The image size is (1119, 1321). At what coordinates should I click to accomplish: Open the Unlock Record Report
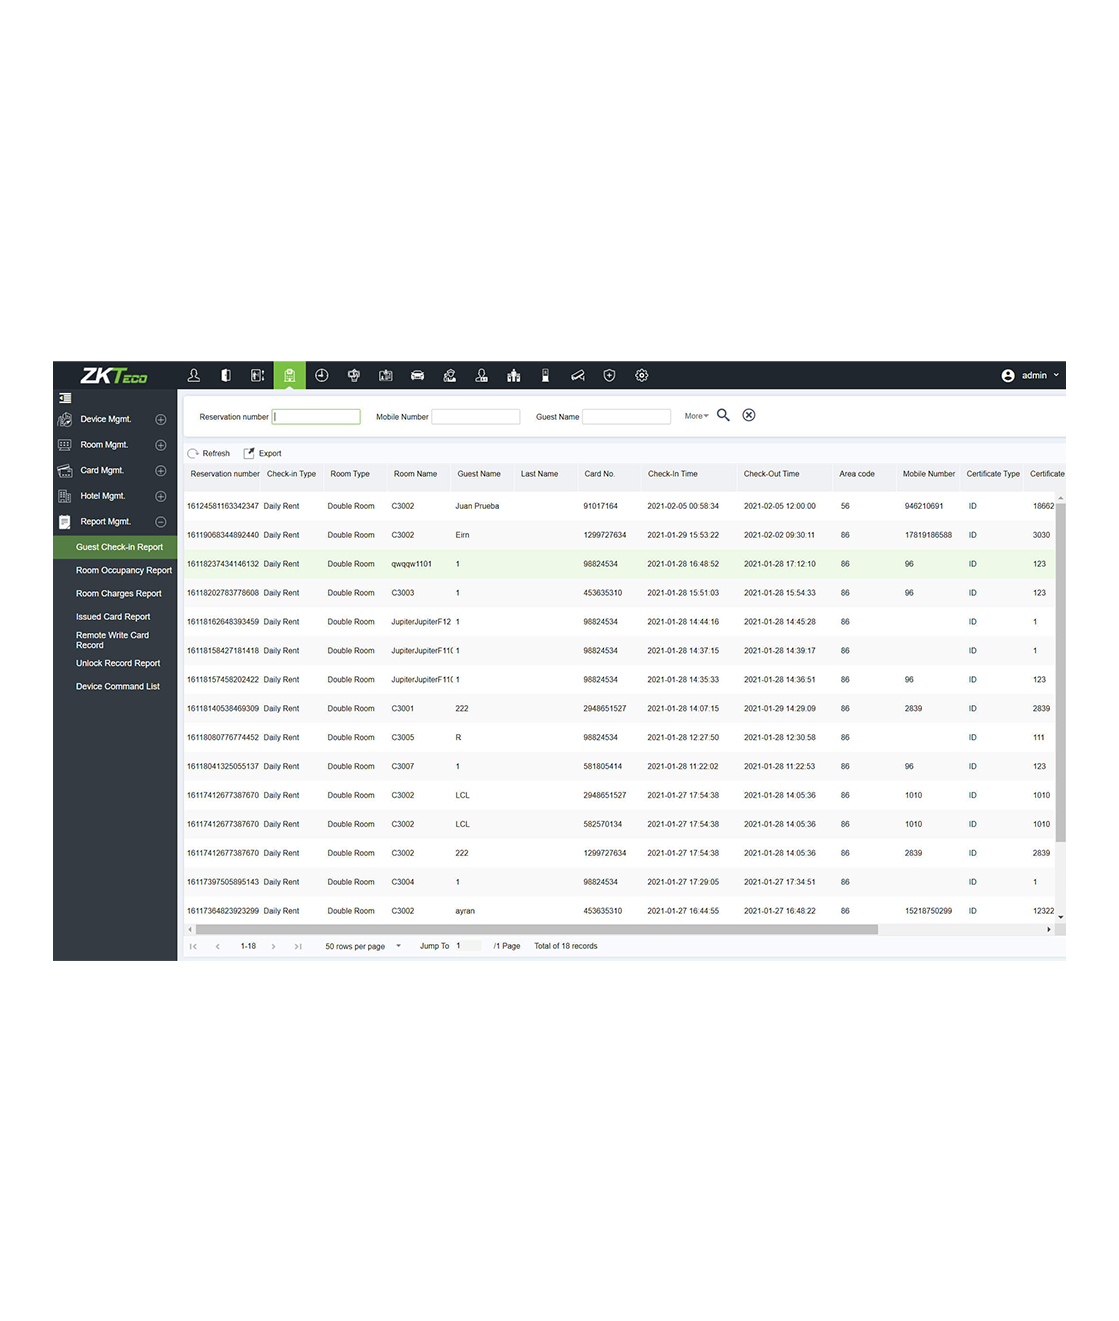click(x=118, y=663)
